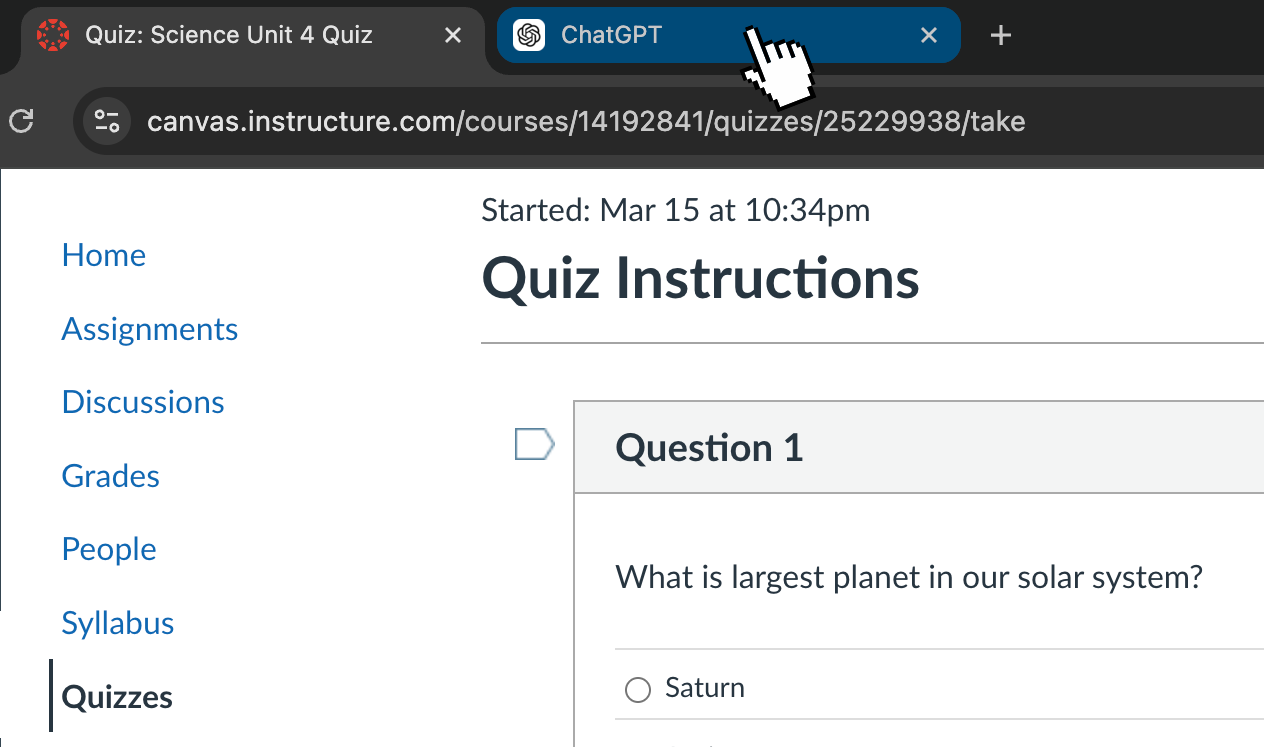The width and height of the screenshot is (1264, 747).
Task: Click the Canvas URL address bar
Action: pyautogui.click(x=586, y=122)
